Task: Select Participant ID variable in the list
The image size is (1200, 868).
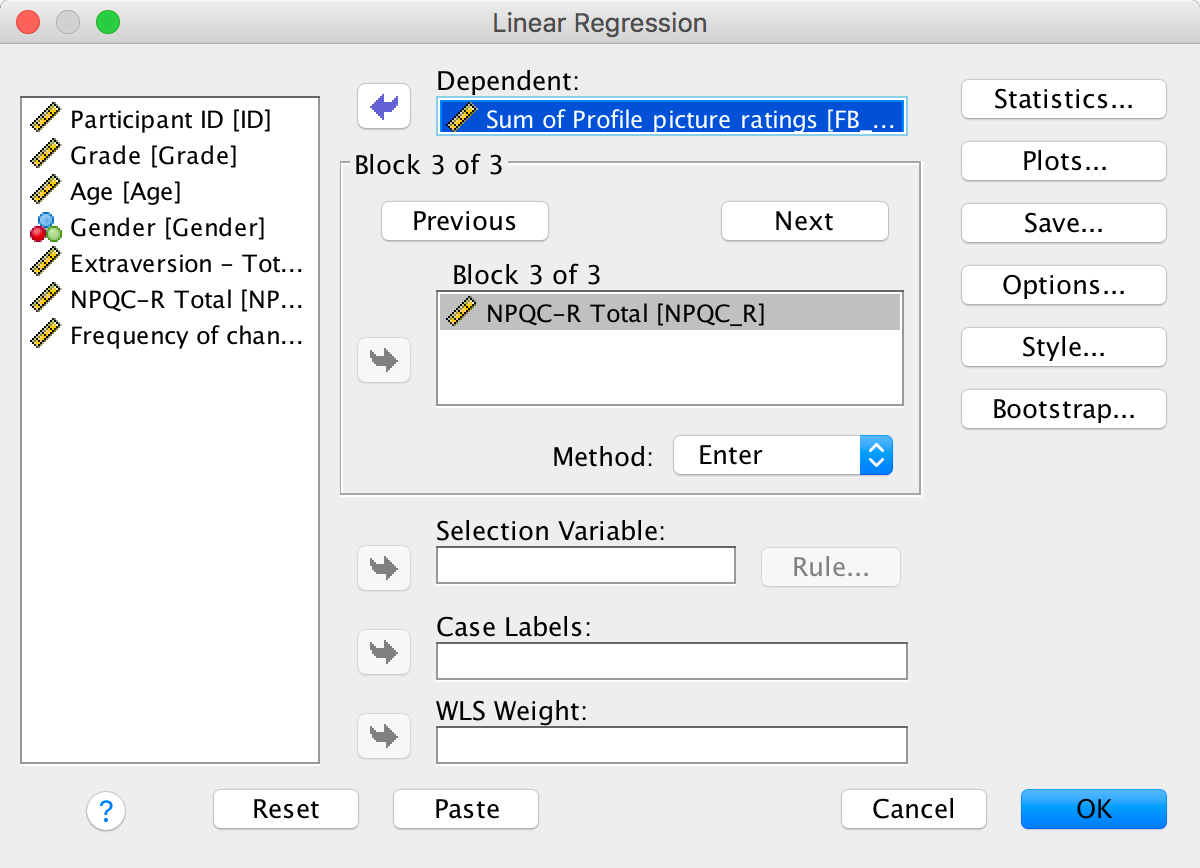Action: tap(169, 120)
